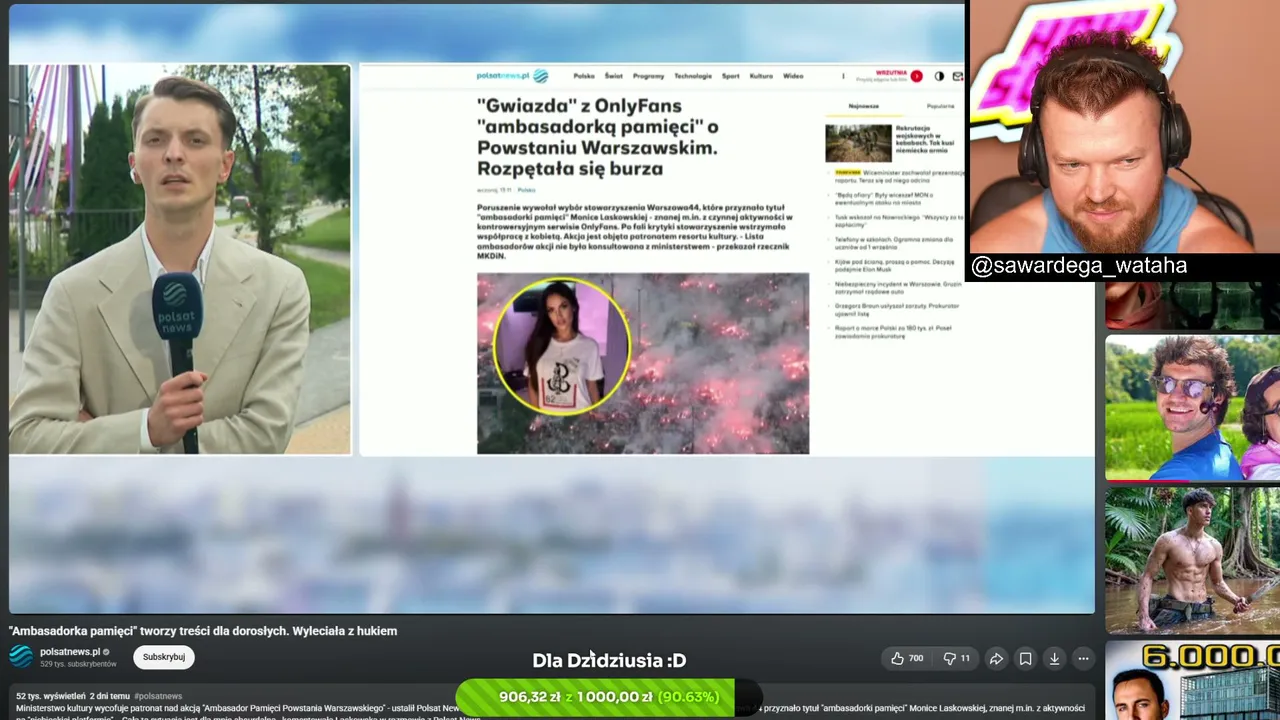This screenshot has height=720, width=1280.
Task: Click the polsatnews.pl channel avatar
Action: [21, 657]
